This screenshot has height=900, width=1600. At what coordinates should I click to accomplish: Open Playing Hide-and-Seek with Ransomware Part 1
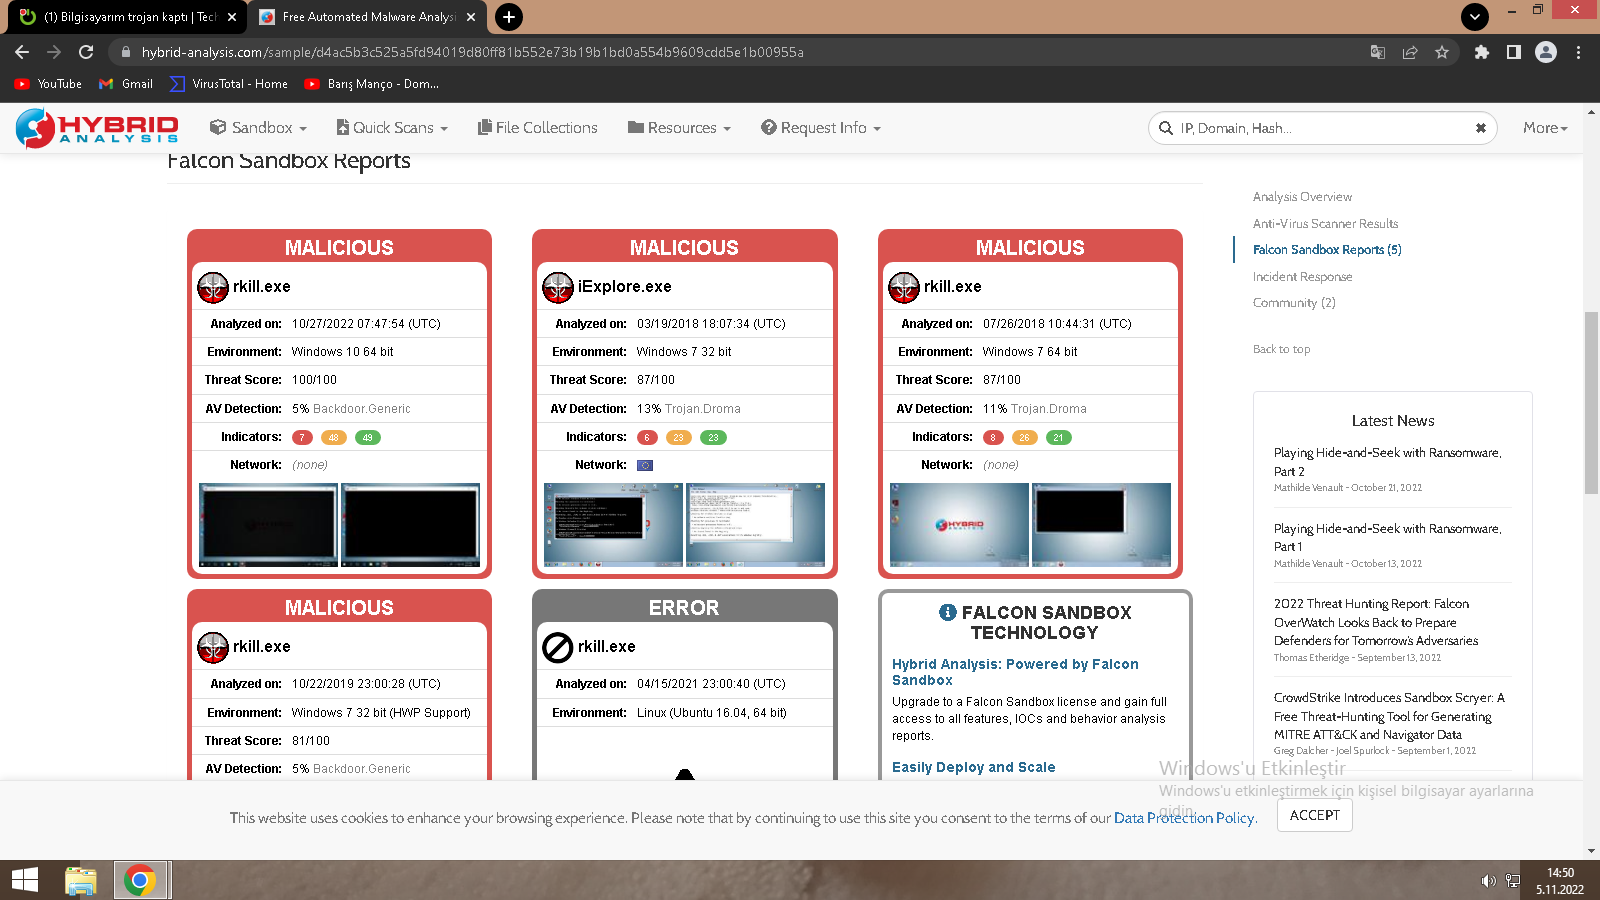coord(1388,538)
